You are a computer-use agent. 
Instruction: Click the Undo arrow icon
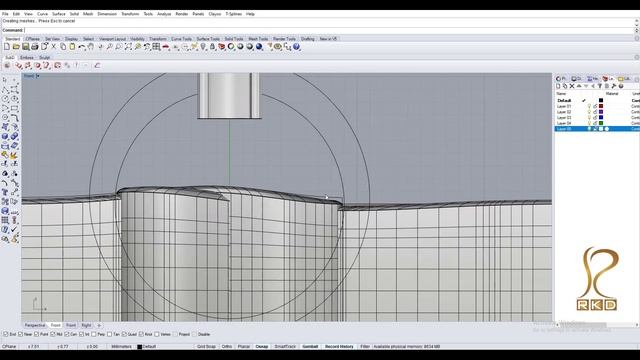(x=82, y=47)
